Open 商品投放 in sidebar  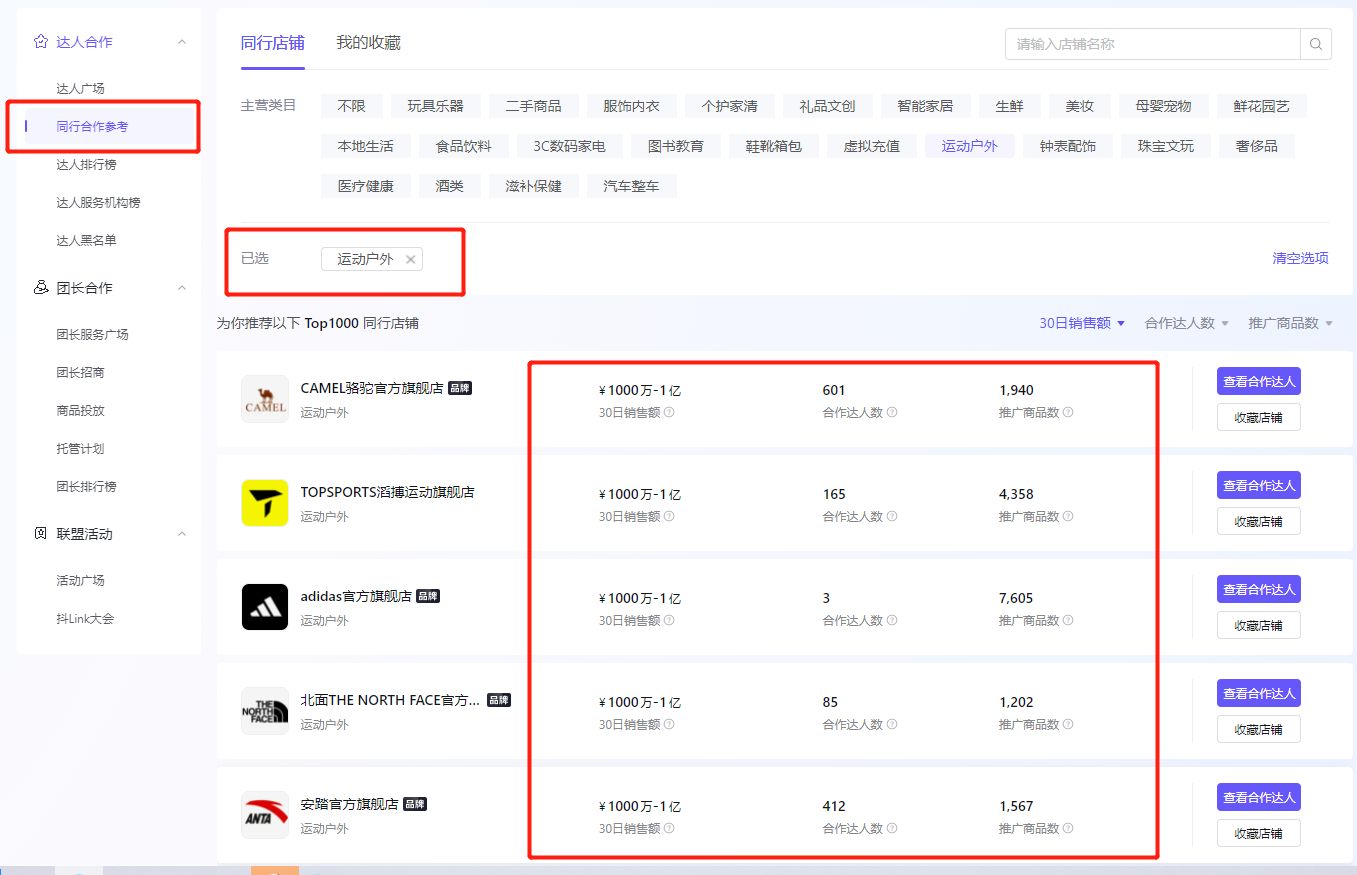(81, 410)
